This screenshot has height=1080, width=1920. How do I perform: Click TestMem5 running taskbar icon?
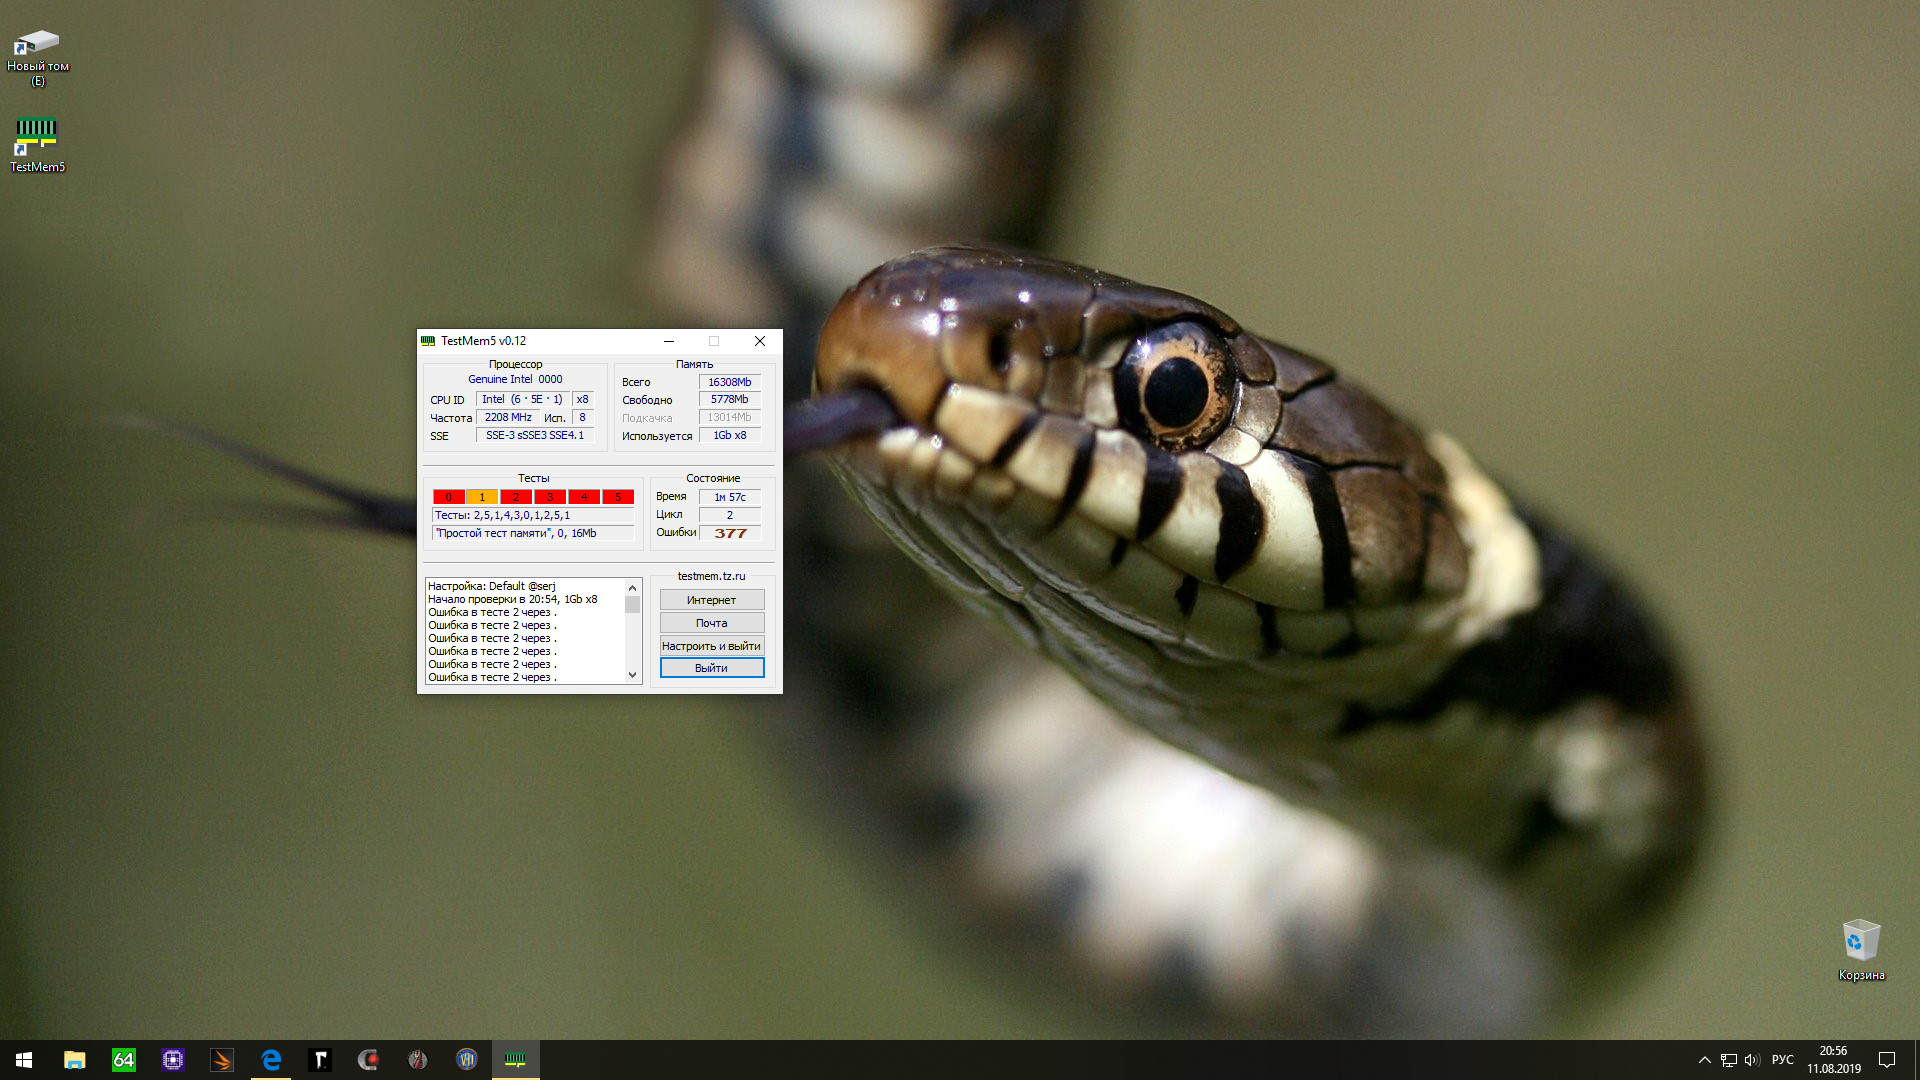click(515, 1060)
